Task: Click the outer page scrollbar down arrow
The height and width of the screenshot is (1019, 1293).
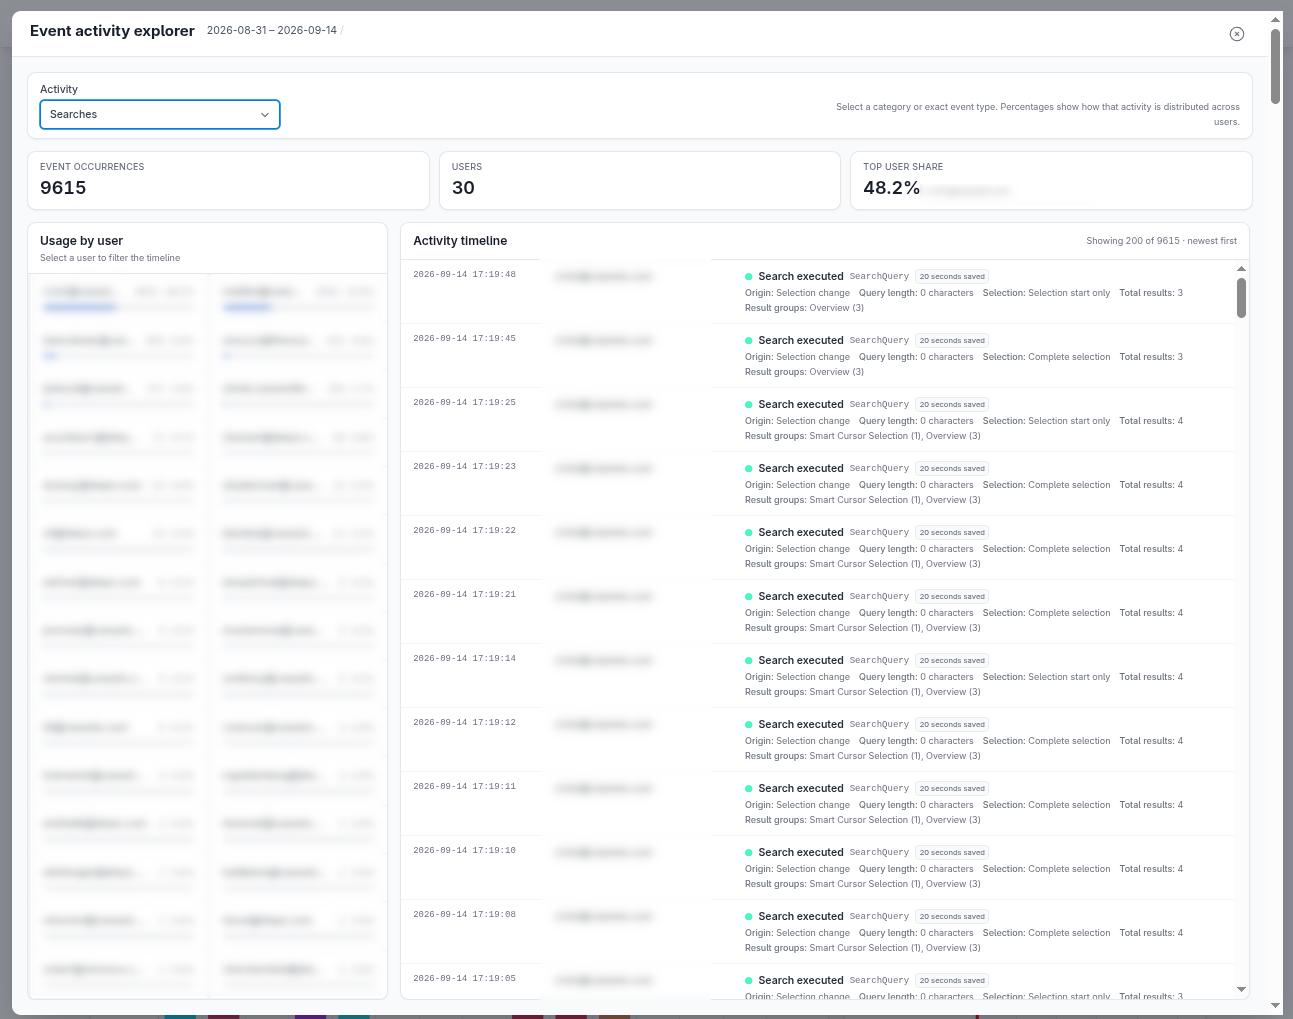Action: [x=1276, y=1005]
